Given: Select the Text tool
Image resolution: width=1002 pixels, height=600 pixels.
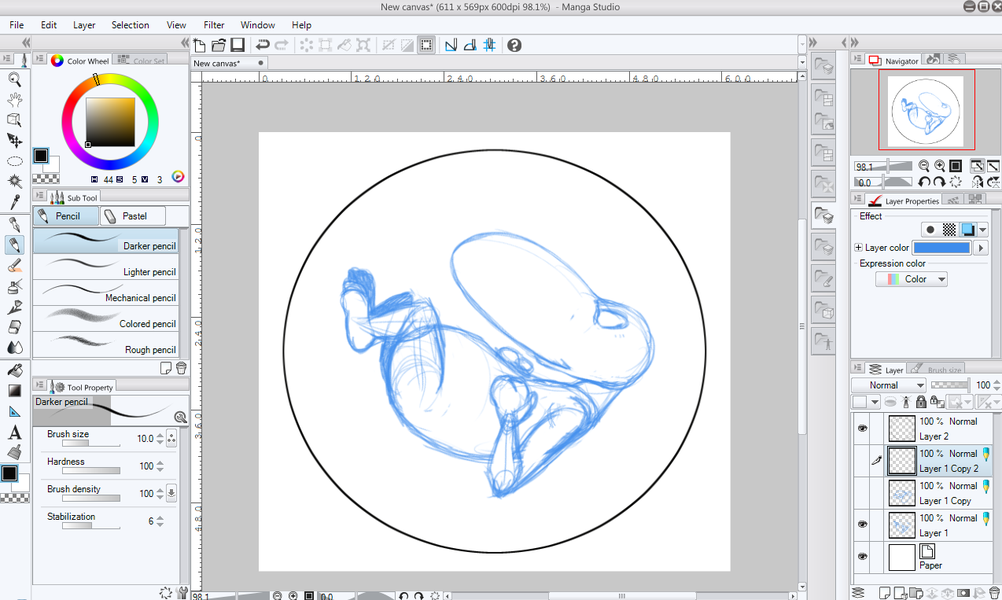Looking at the screenshot, I should tap(15, 433).
